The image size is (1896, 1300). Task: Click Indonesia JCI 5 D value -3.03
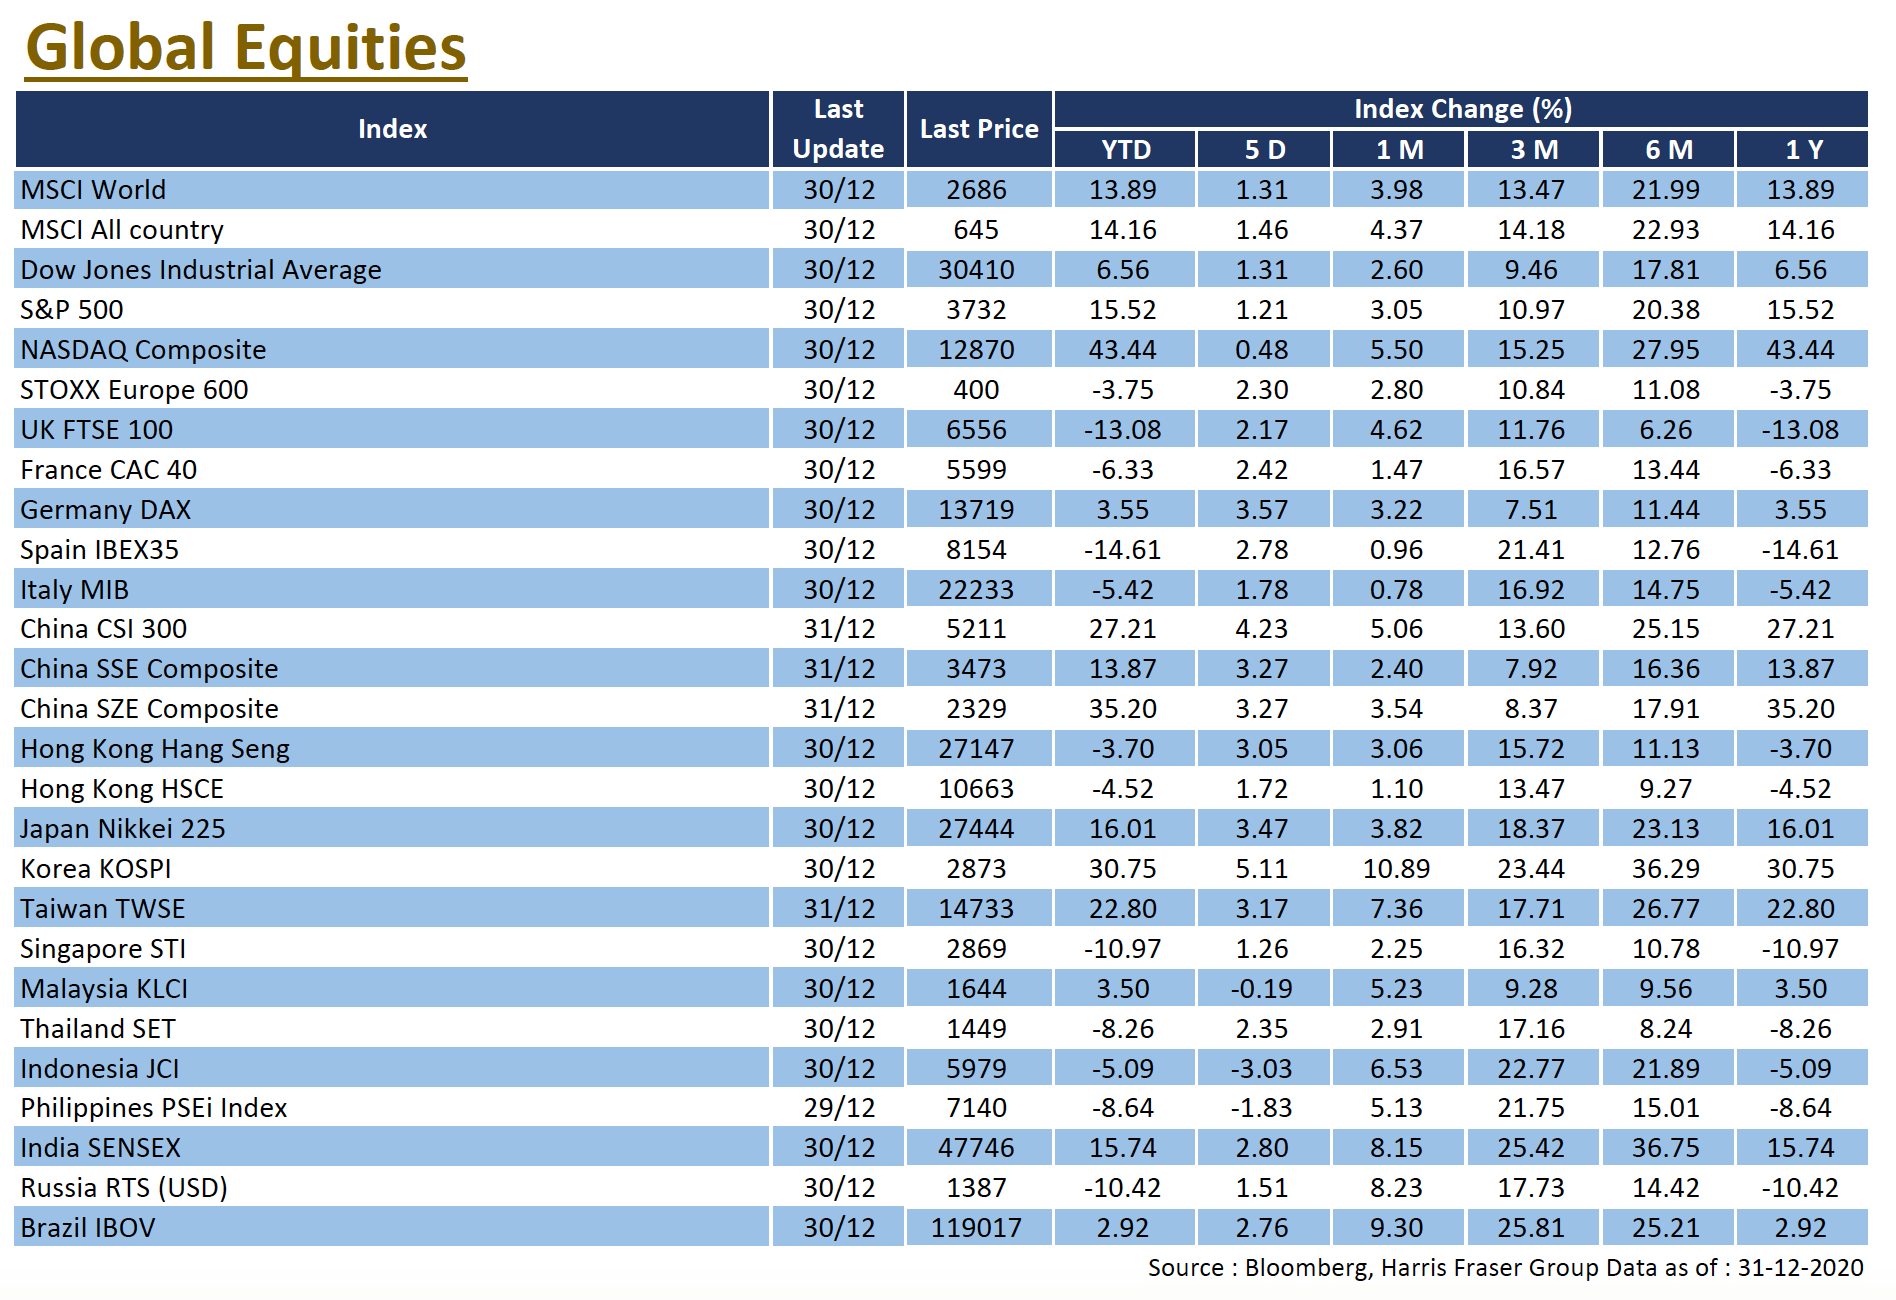point(1262,1069)
